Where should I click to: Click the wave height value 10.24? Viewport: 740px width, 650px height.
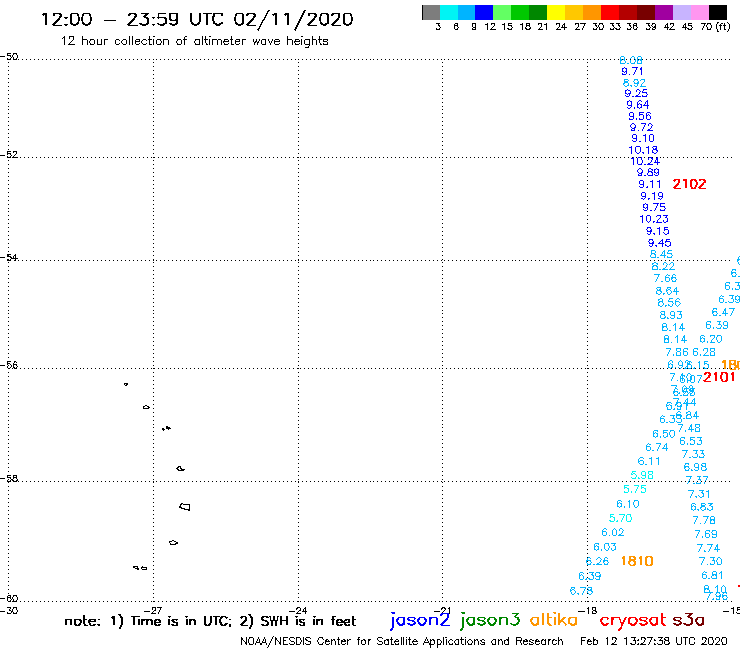tap(645, 161)
